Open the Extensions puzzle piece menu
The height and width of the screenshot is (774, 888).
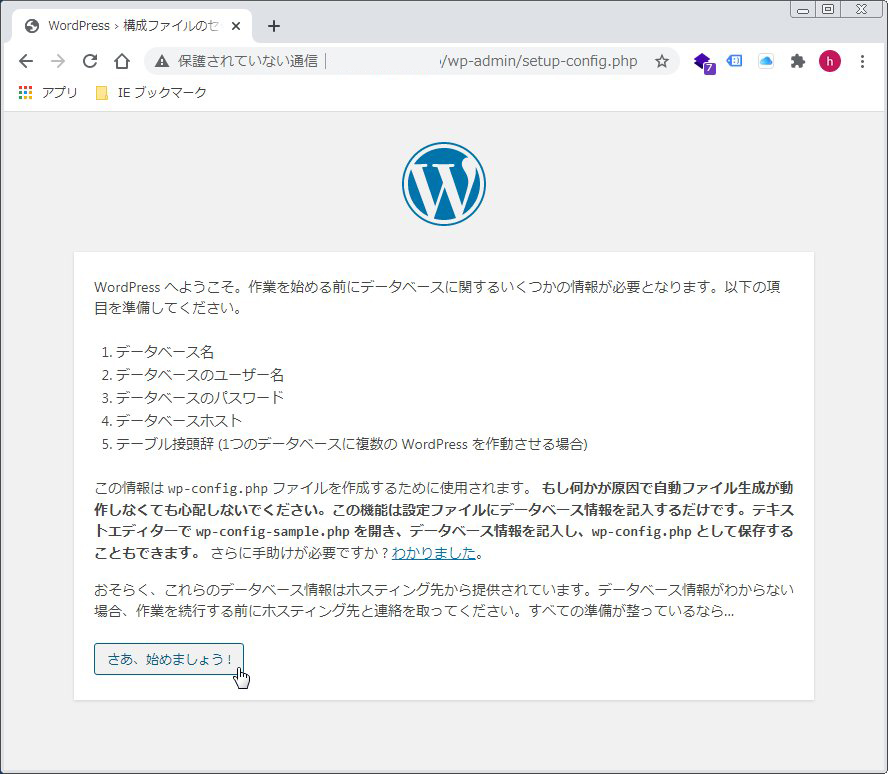click(x=797, y=61)
